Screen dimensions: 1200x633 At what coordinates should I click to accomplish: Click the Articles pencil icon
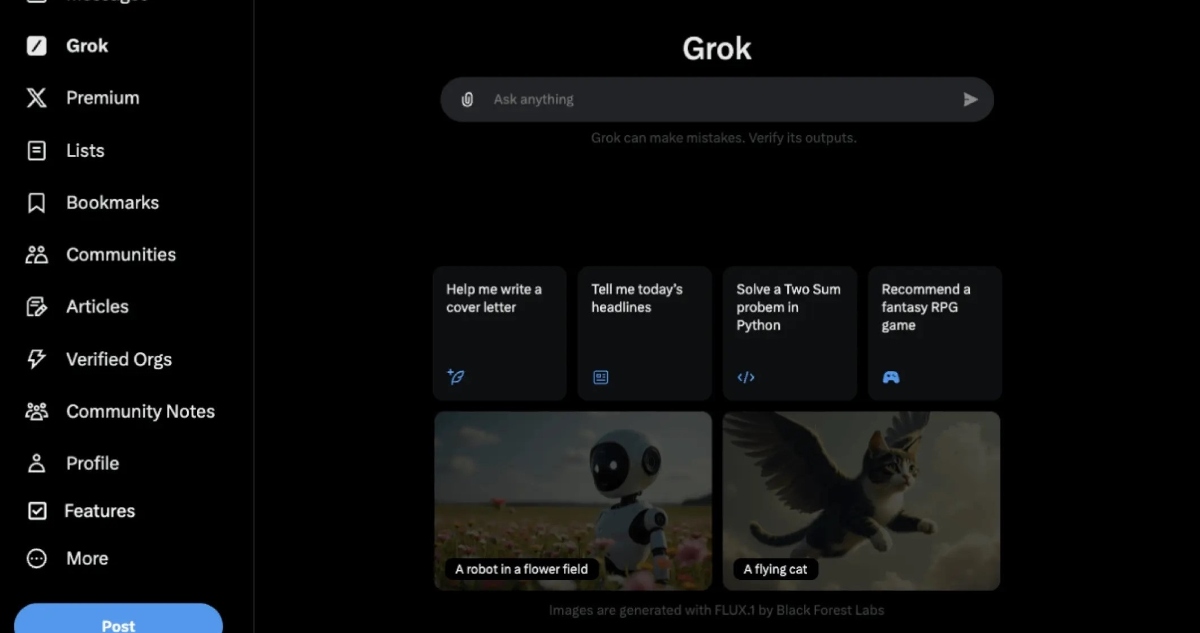click(x=37, y=307)
